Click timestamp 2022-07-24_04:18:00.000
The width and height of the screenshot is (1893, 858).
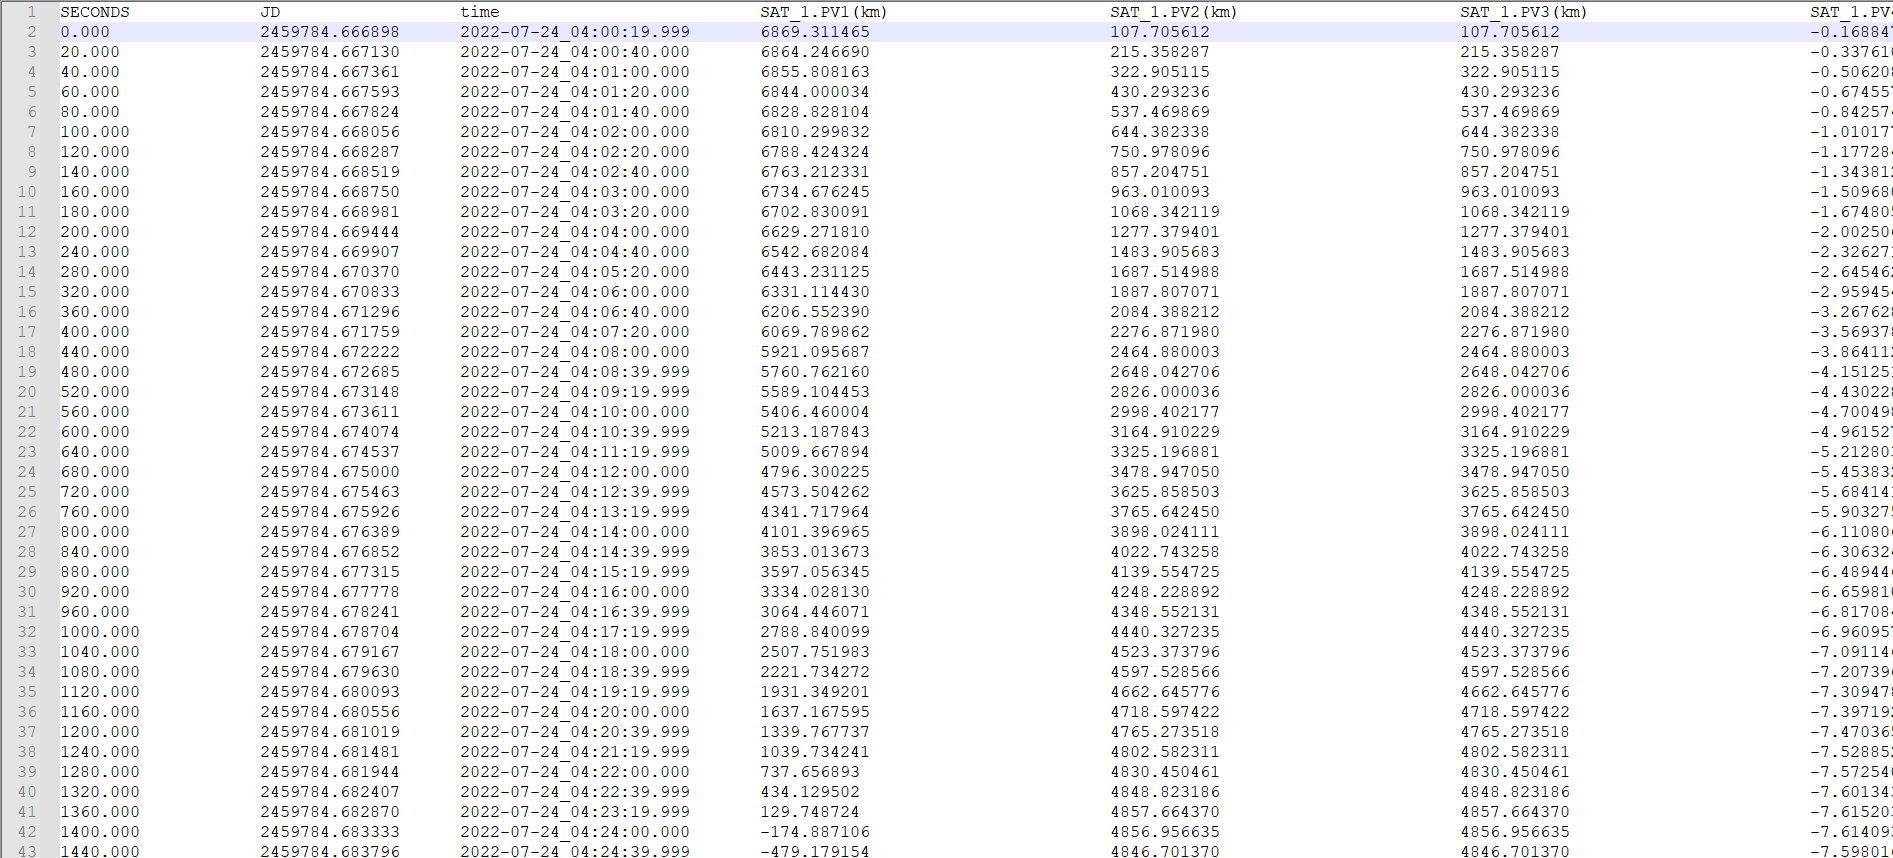point(575,652)
